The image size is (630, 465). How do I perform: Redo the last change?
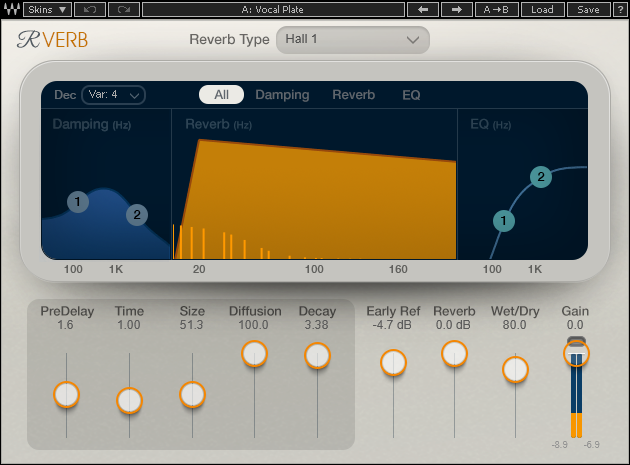pyautogui.click(x=124, y=9)
